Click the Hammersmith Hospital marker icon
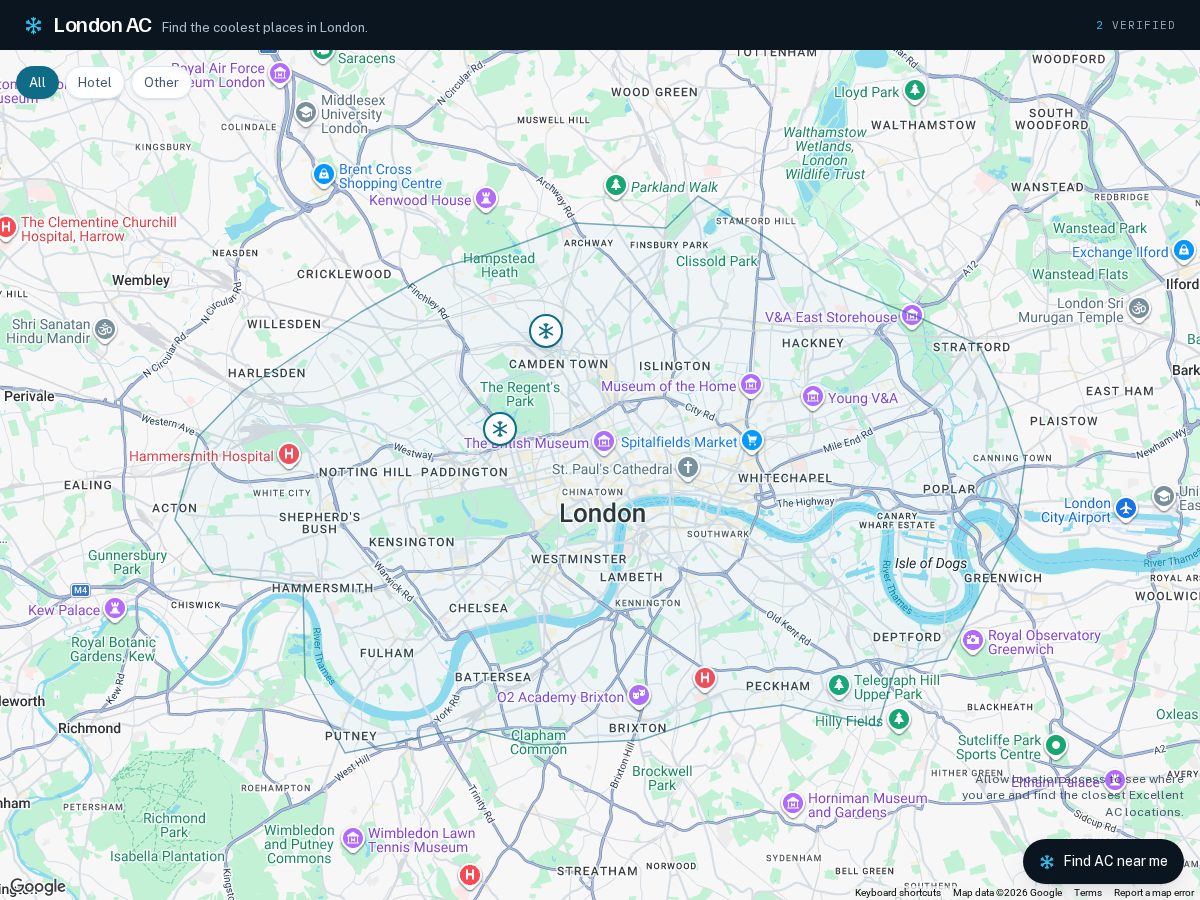The image size is (1200, 900). (x=289, y=455)
